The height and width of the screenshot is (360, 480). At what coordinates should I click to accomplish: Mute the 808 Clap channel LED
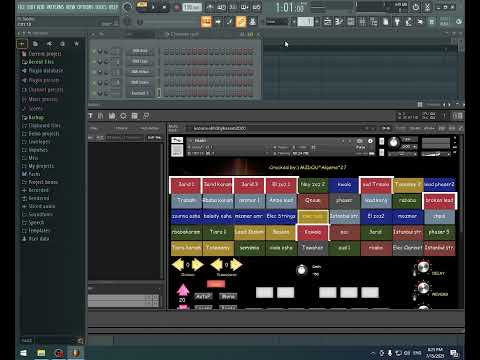pyautogui.click(x=94, y=61)
